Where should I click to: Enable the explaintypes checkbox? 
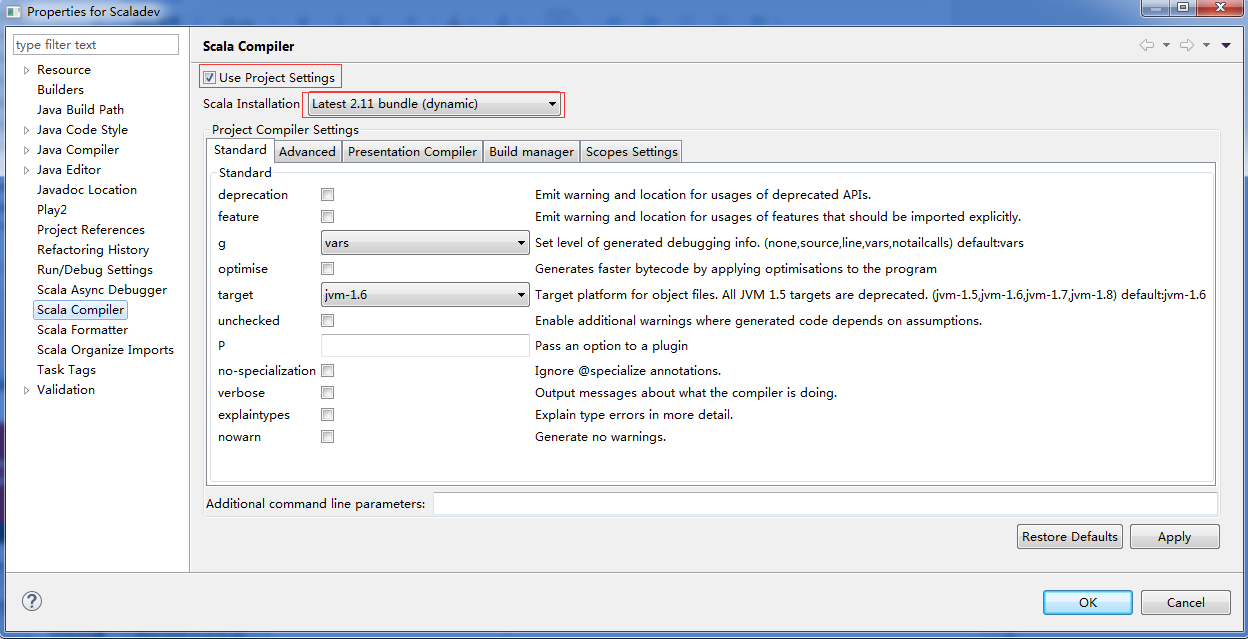point(327,415)
